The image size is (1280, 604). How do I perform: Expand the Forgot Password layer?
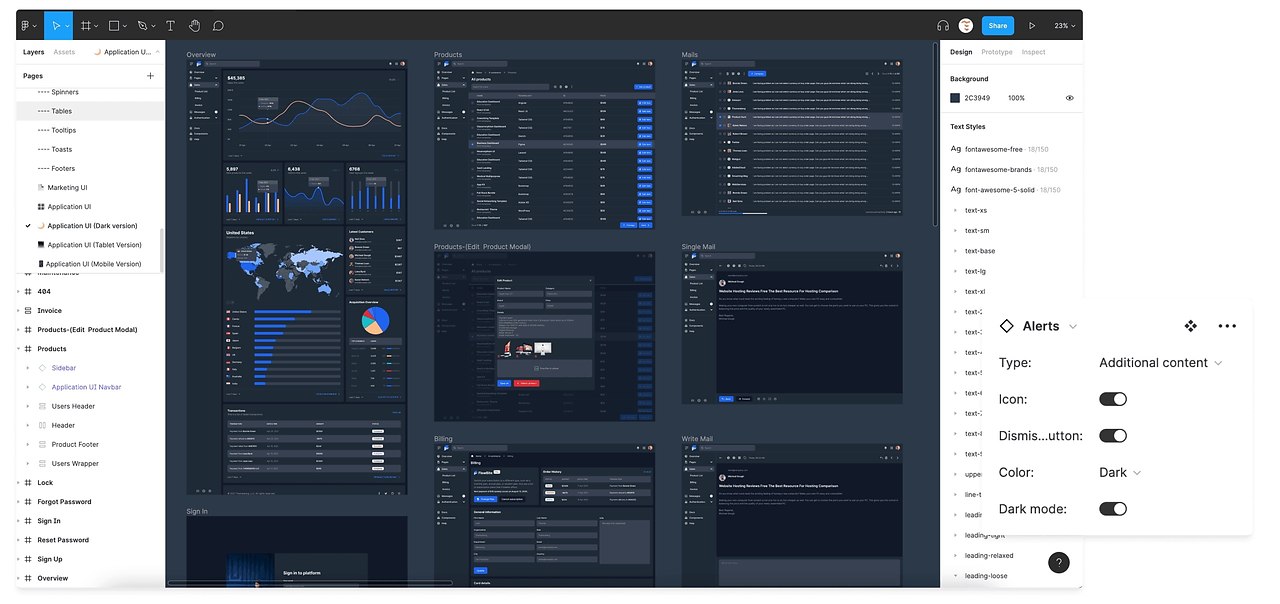(19, 502)
